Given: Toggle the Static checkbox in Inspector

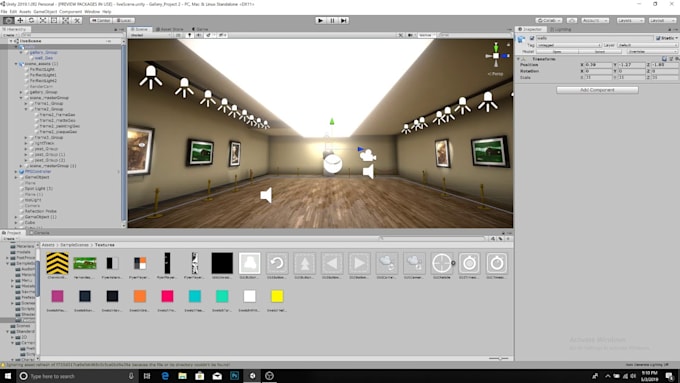Looking at the screenshot, I should coord(658,38).
